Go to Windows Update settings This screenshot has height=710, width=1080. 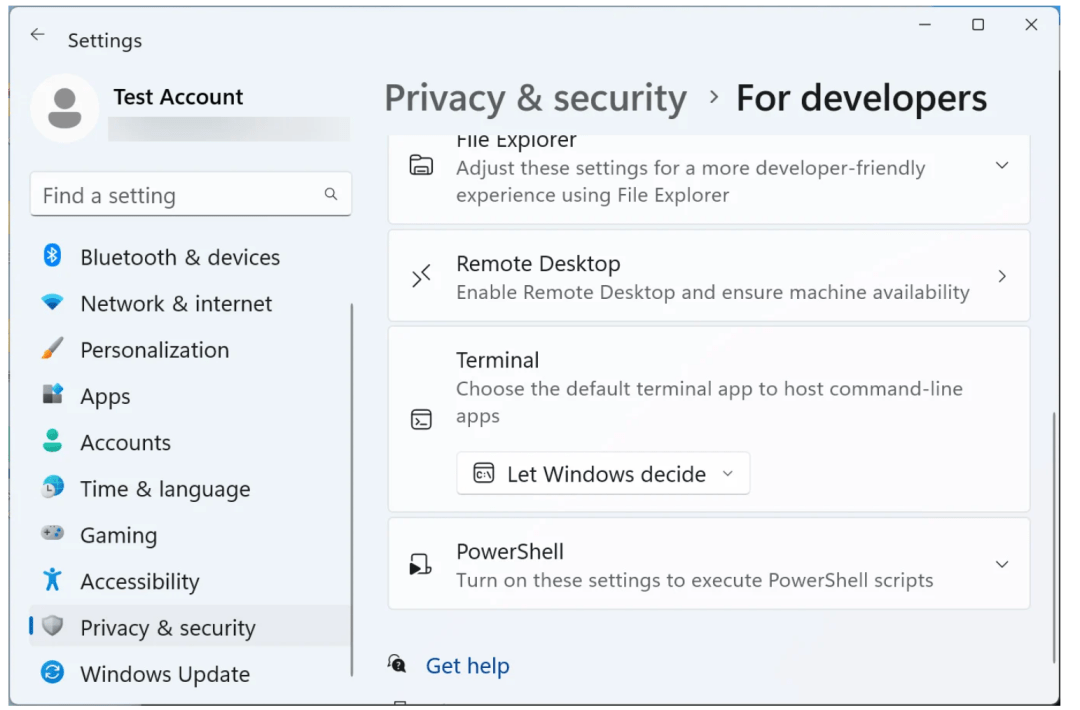pos(165,674)
